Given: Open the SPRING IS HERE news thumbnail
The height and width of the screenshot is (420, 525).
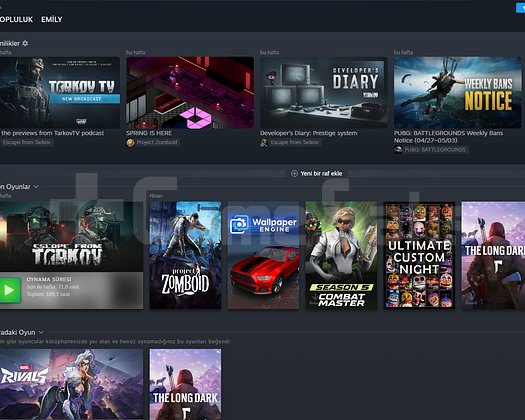Looking at the screenshot, I should 190,92.
